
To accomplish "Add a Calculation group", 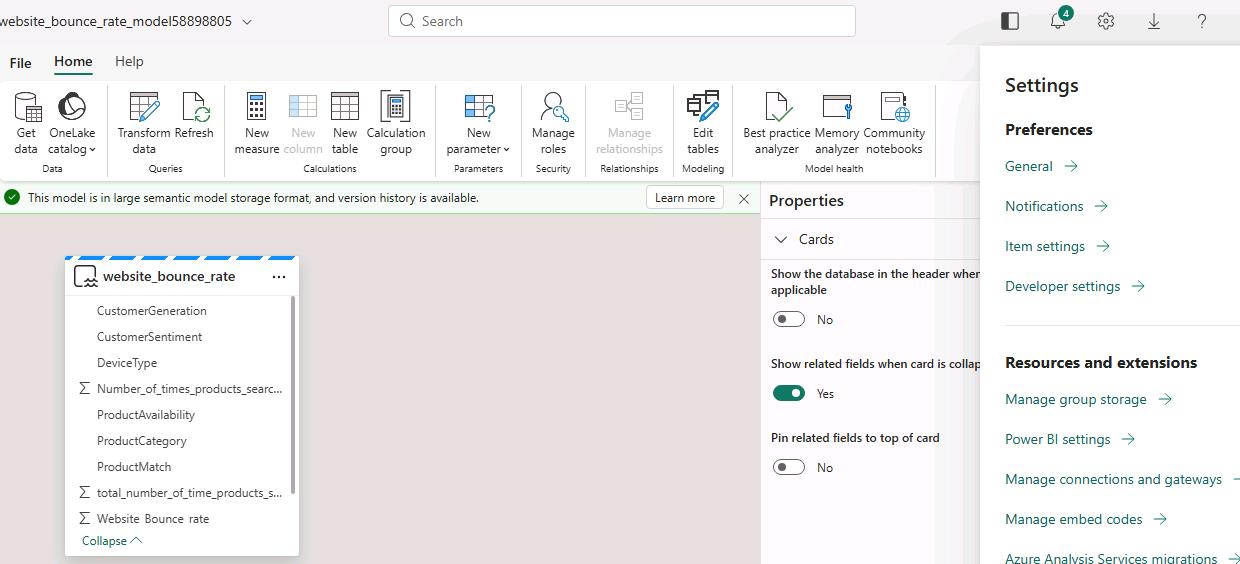I will 396,123.
